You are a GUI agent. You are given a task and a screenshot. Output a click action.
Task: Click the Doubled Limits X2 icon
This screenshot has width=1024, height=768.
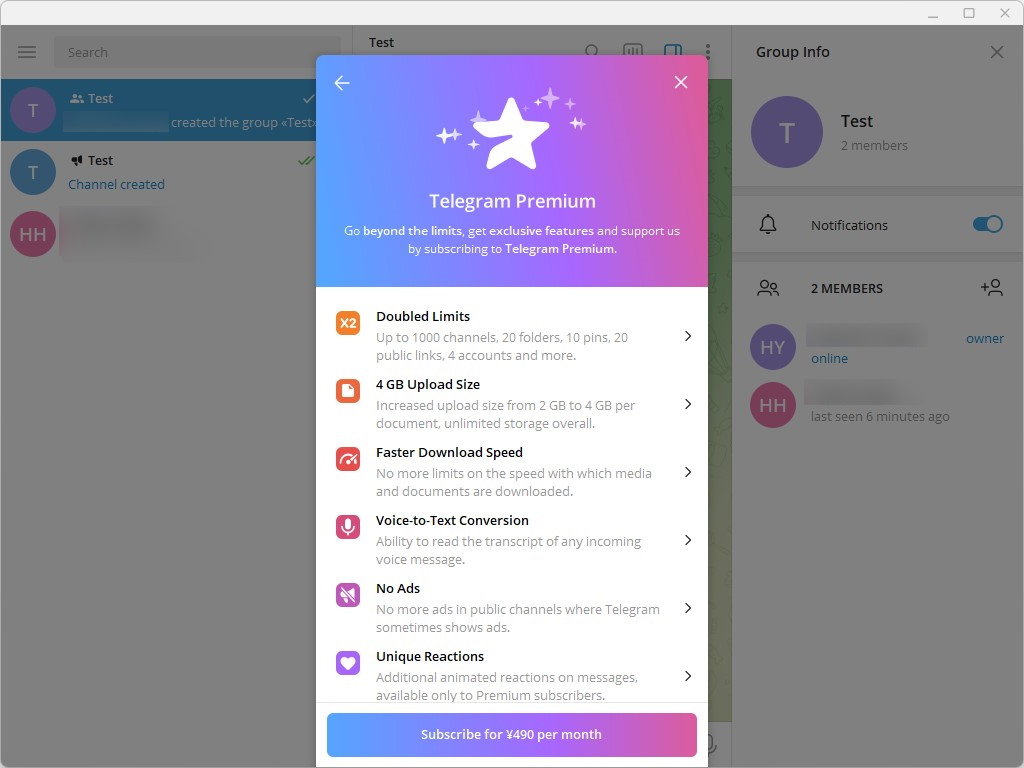[347, 324]
